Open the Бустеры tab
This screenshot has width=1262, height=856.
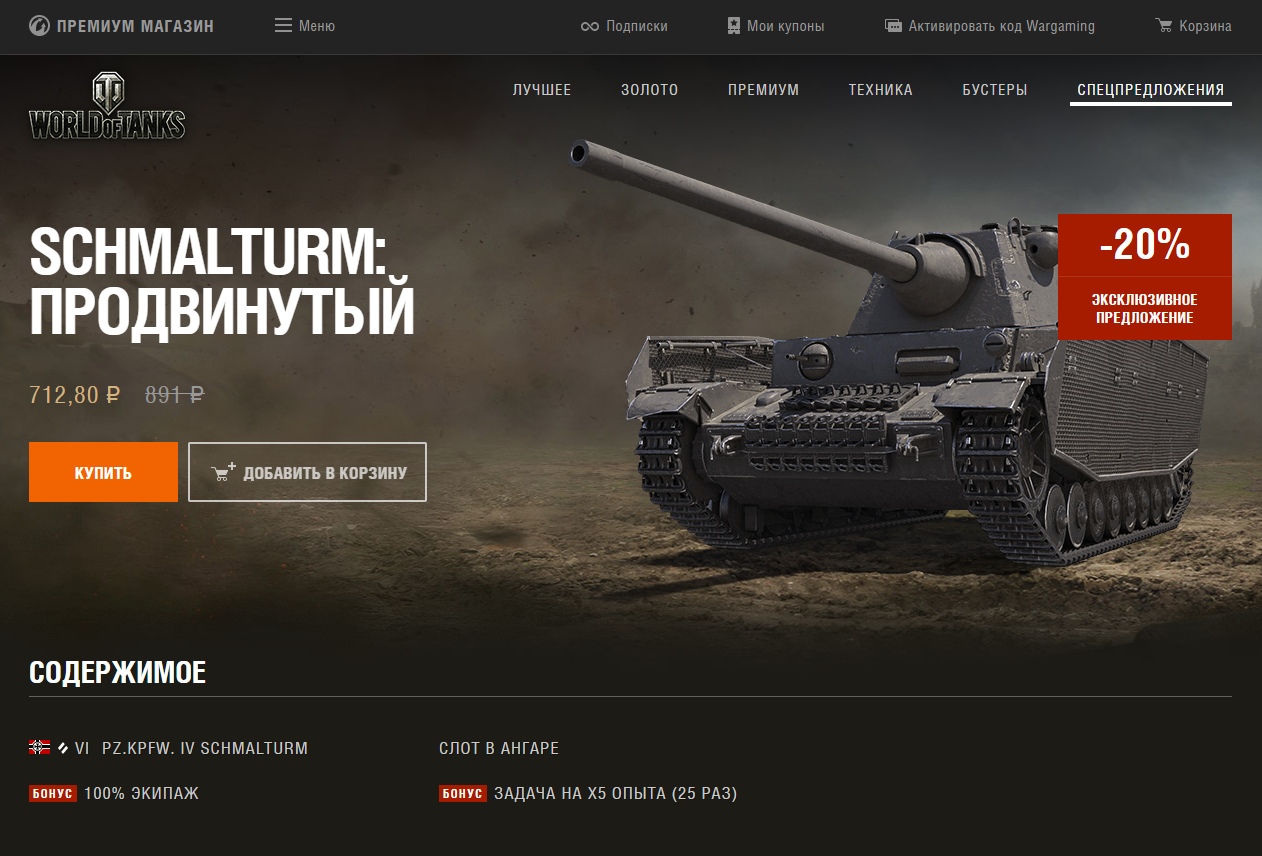click(x=995, y=90)
